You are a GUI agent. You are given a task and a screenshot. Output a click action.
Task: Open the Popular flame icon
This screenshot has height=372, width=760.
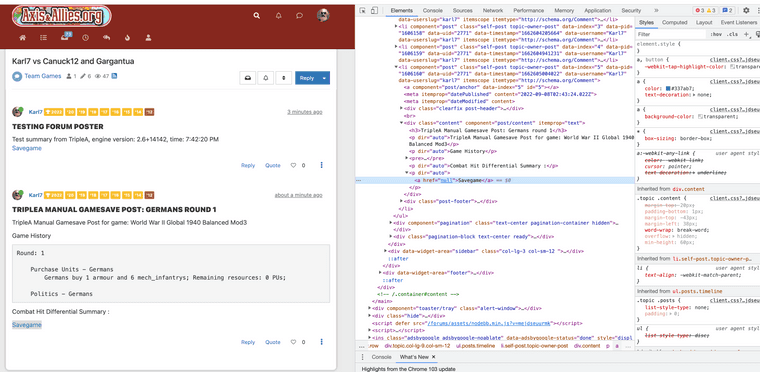(127, 37)
